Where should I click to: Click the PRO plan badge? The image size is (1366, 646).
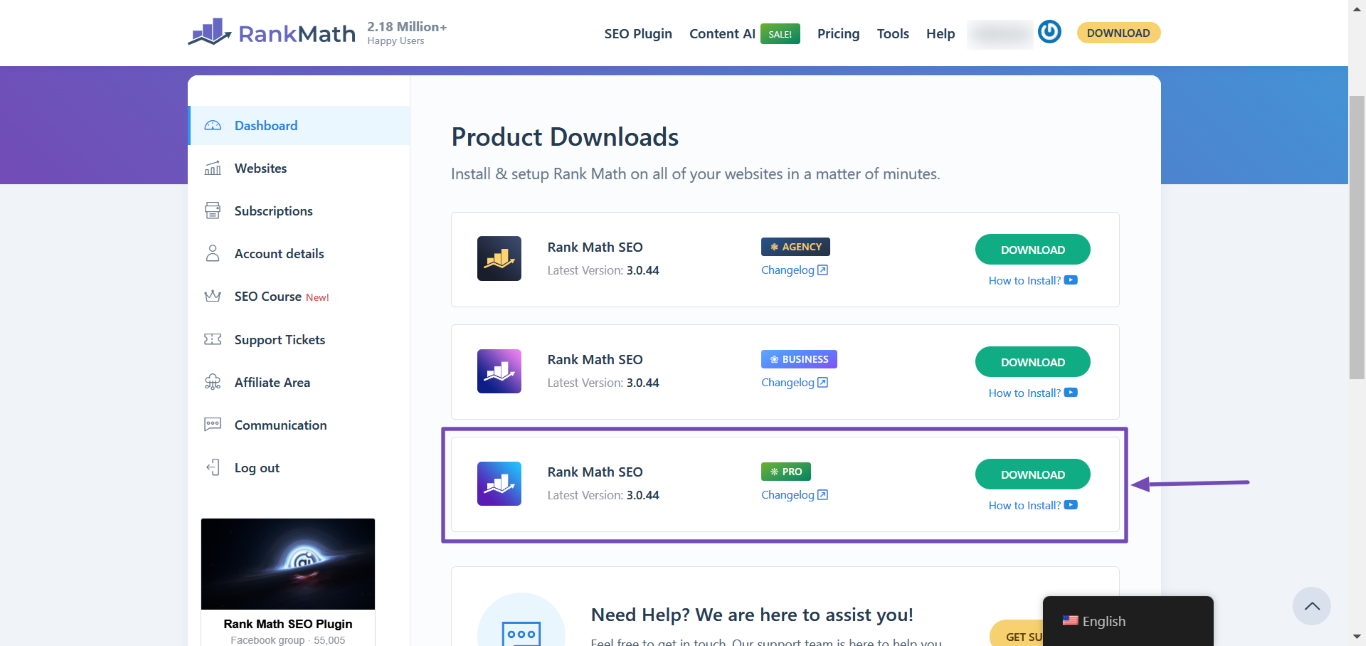pos(786,471)
